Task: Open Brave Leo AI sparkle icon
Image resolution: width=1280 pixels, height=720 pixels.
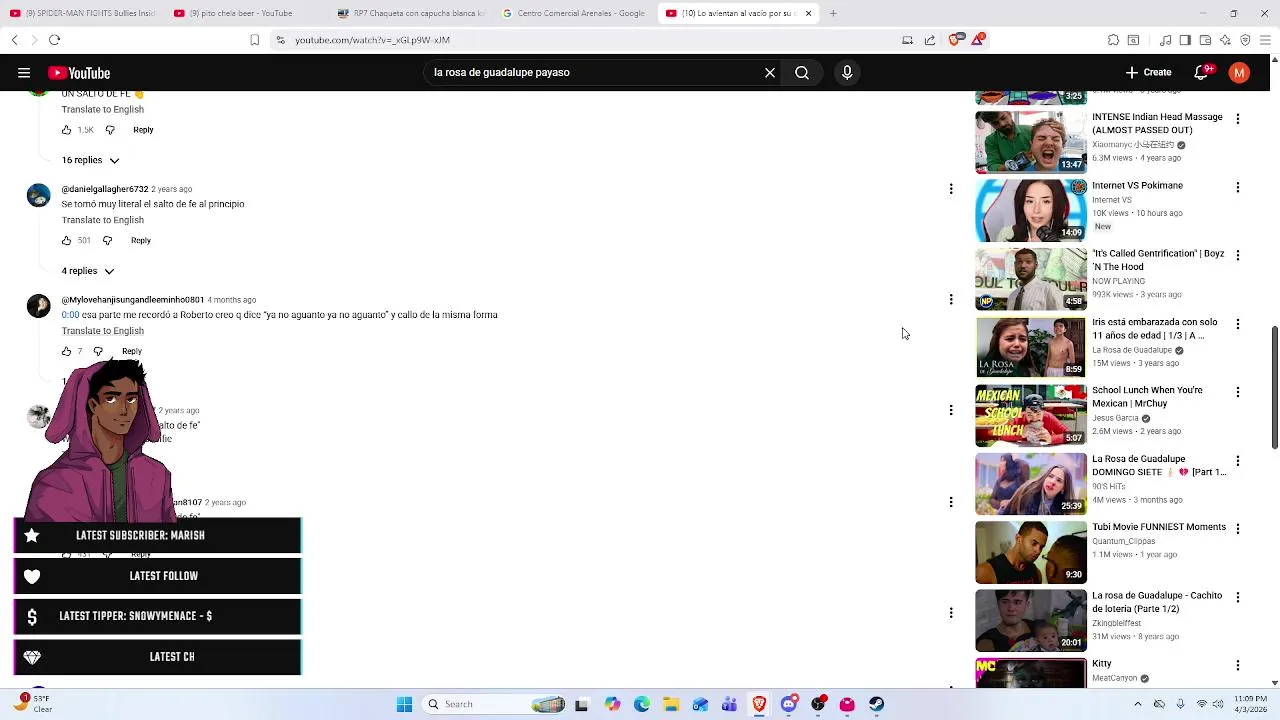Action: coord(1225,40)
